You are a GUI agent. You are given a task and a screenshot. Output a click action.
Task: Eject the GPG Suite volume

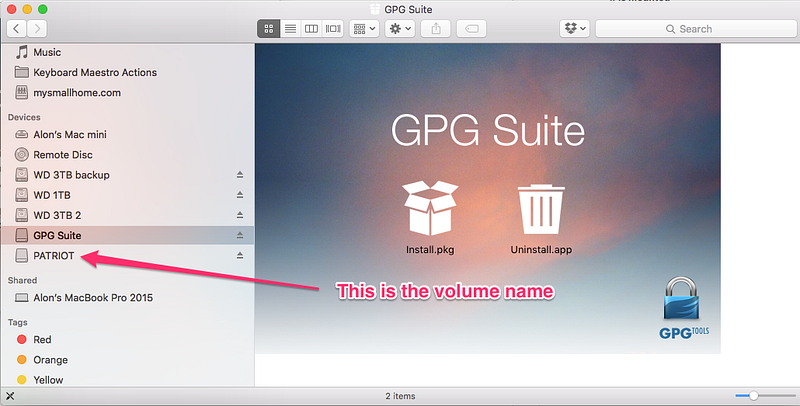point(240,235)
